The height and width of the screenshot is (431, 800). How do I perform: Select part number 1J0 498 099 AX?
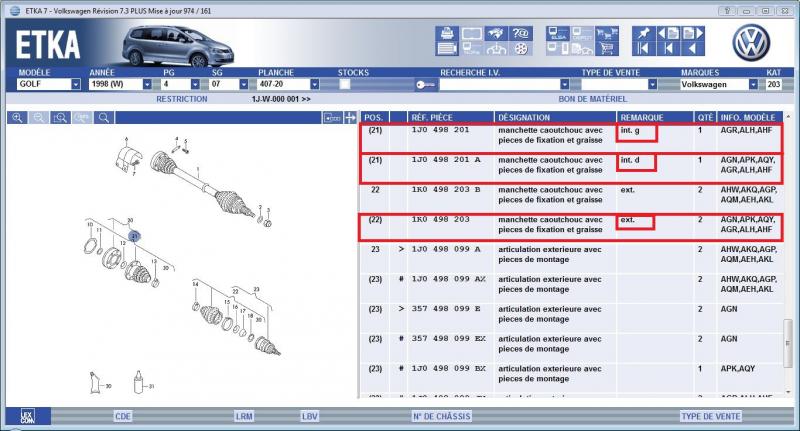point(449,279)
